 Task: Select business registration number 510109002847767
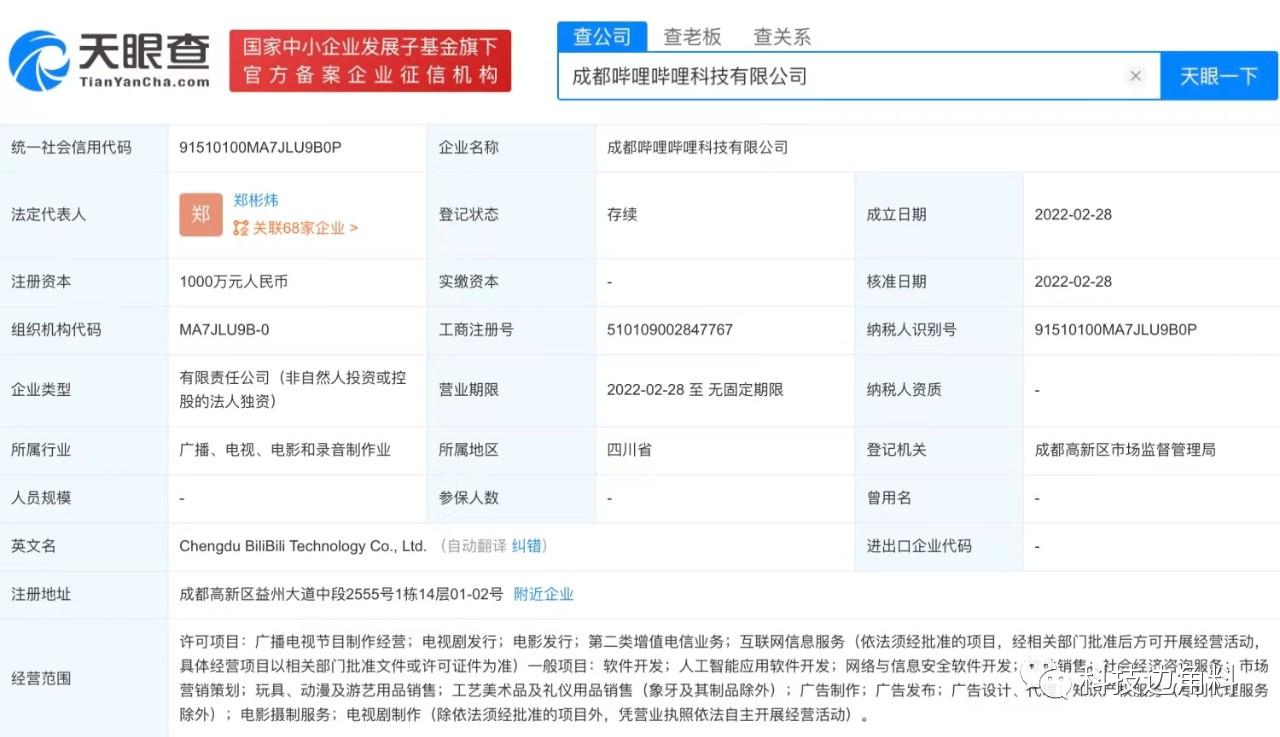[x=670, y=329]
